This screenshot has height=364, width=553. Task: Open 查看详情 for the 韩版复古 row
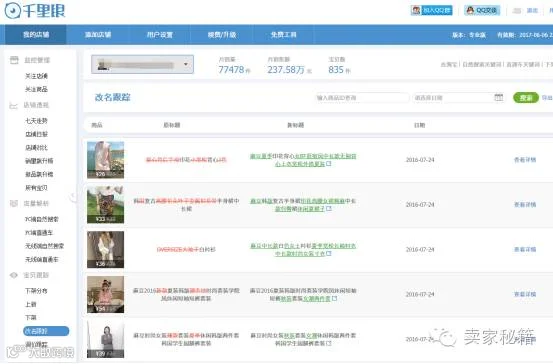click(525, 205)
